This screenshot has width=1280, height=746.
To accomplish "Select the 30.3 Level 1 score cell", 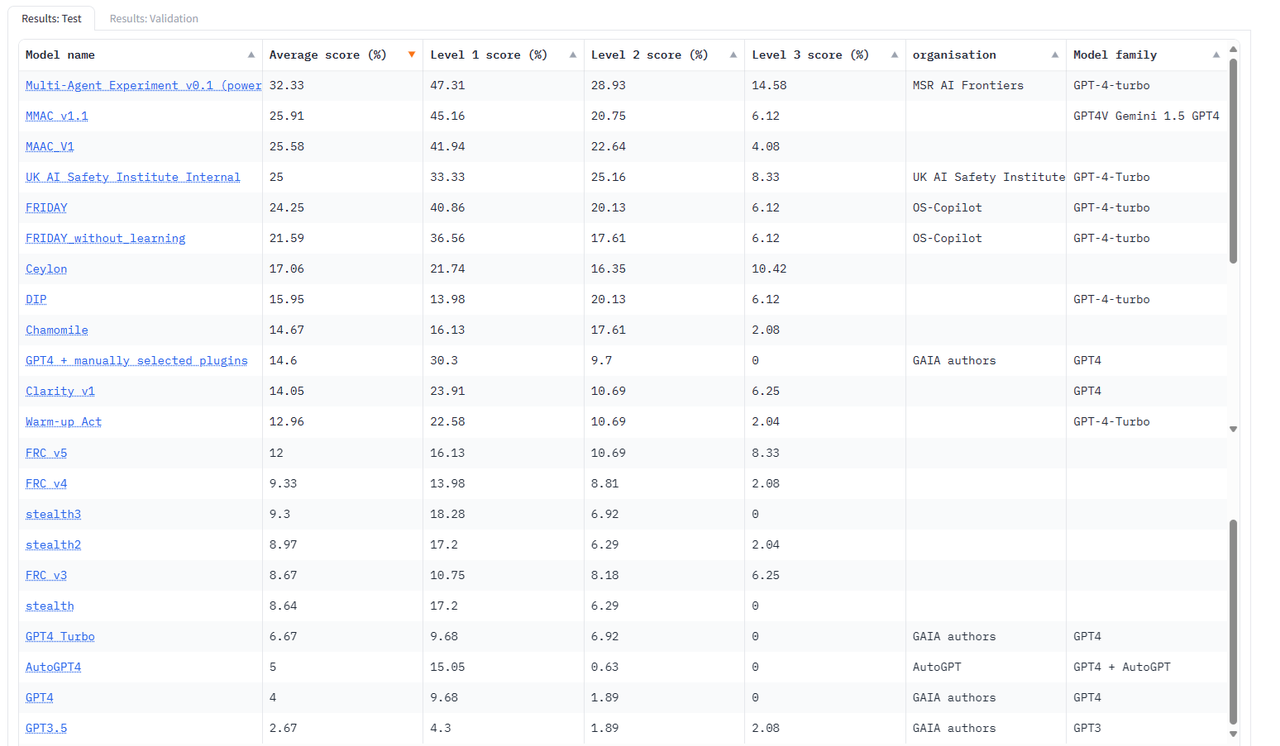I will click(x=503, y=361).
